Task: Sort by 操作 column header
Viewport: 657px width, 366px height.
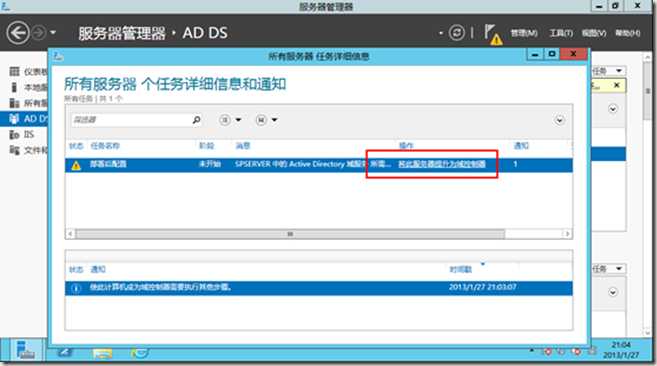Action: [x=406, y=146]
